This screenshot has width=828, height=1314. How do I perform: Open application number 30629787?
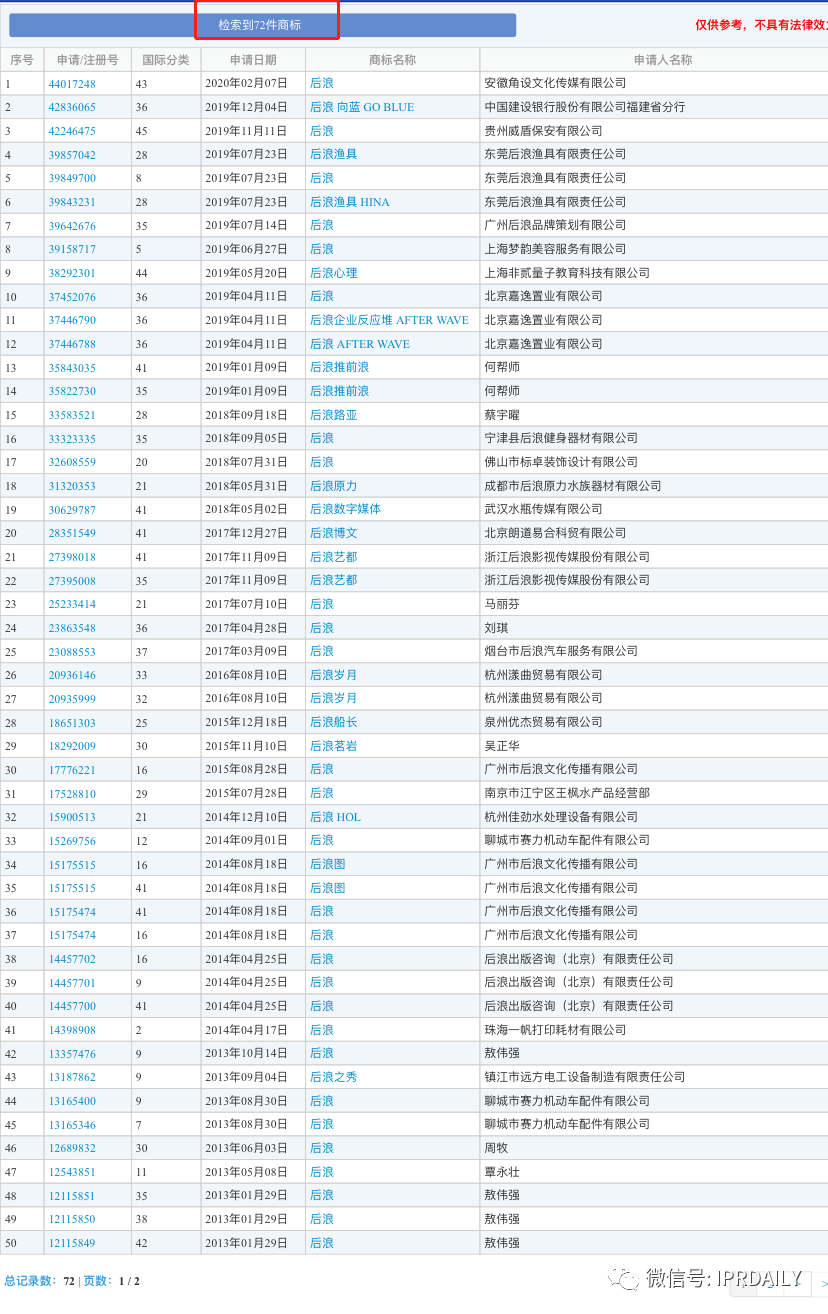[x=72, y=510]
